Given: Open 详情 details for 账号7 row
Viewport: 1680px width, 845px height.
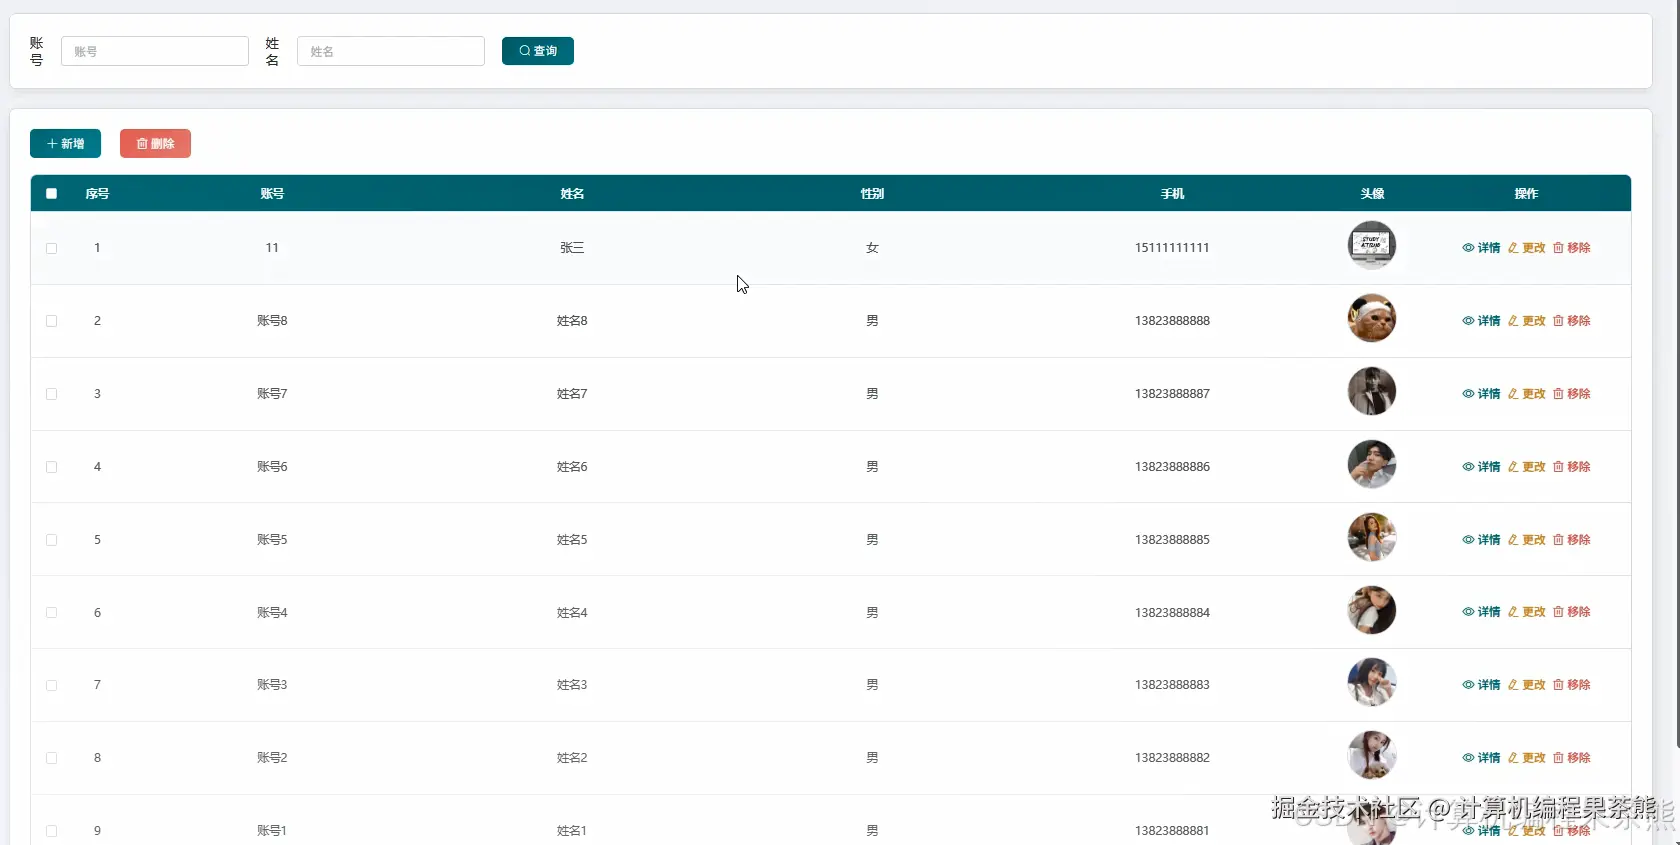Looking at the screenshot, I should point(1481,394).
